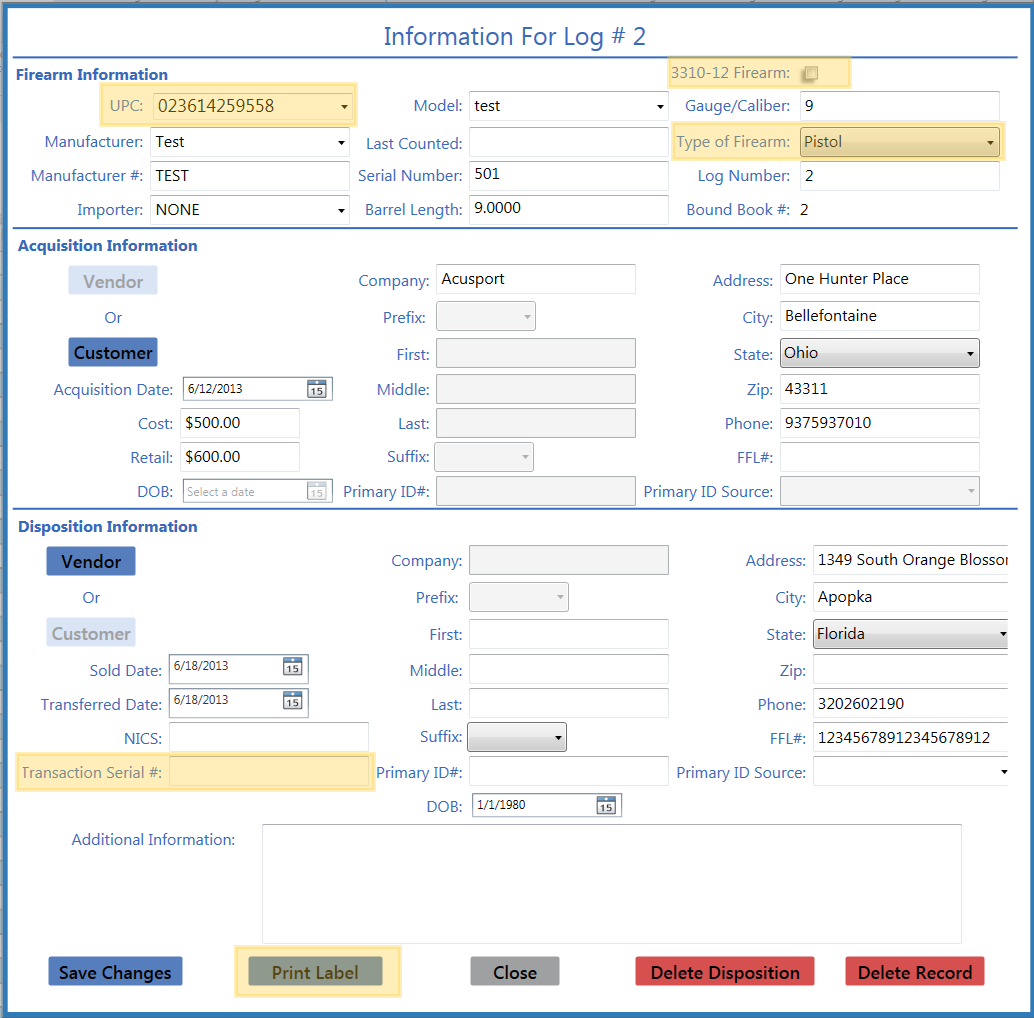Open the Acquisition Date calendar picker icon
Viewport: 1034px width, 1018px height.
[317, 389]
